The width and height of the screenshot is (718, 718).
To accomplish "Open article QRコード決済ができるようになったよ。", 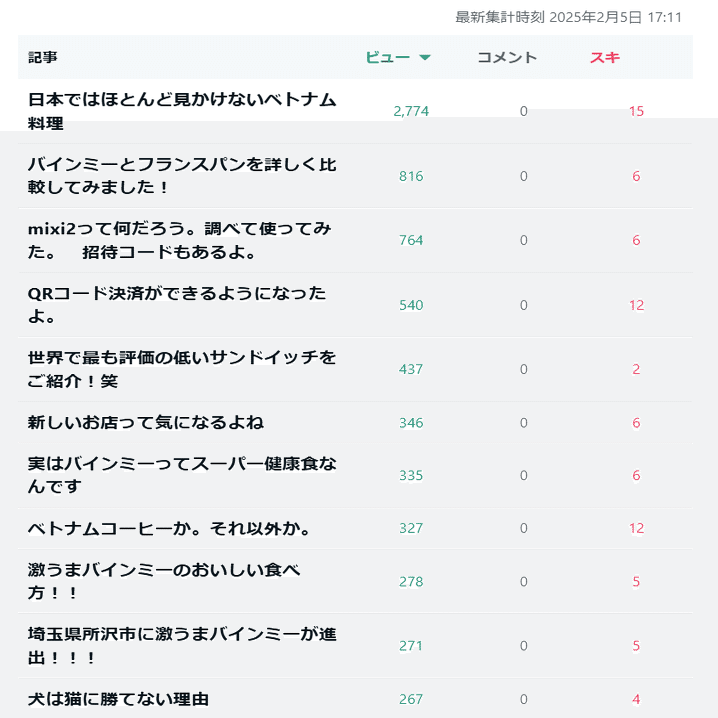I will point(177,305).
